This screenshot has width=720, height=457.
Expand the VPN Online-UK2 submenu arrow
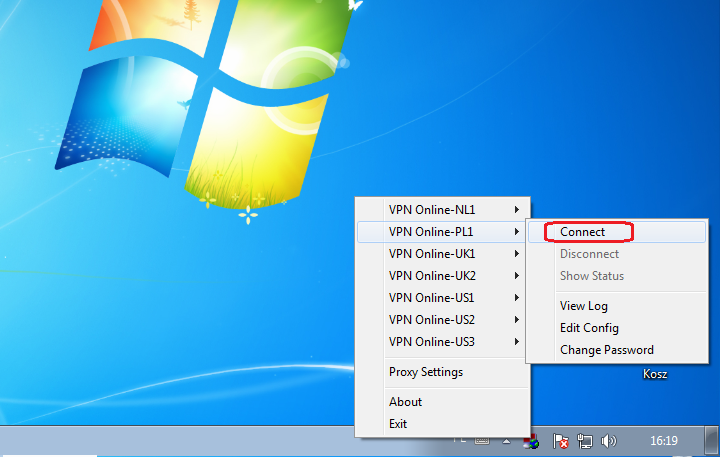(x=517, y=276)
